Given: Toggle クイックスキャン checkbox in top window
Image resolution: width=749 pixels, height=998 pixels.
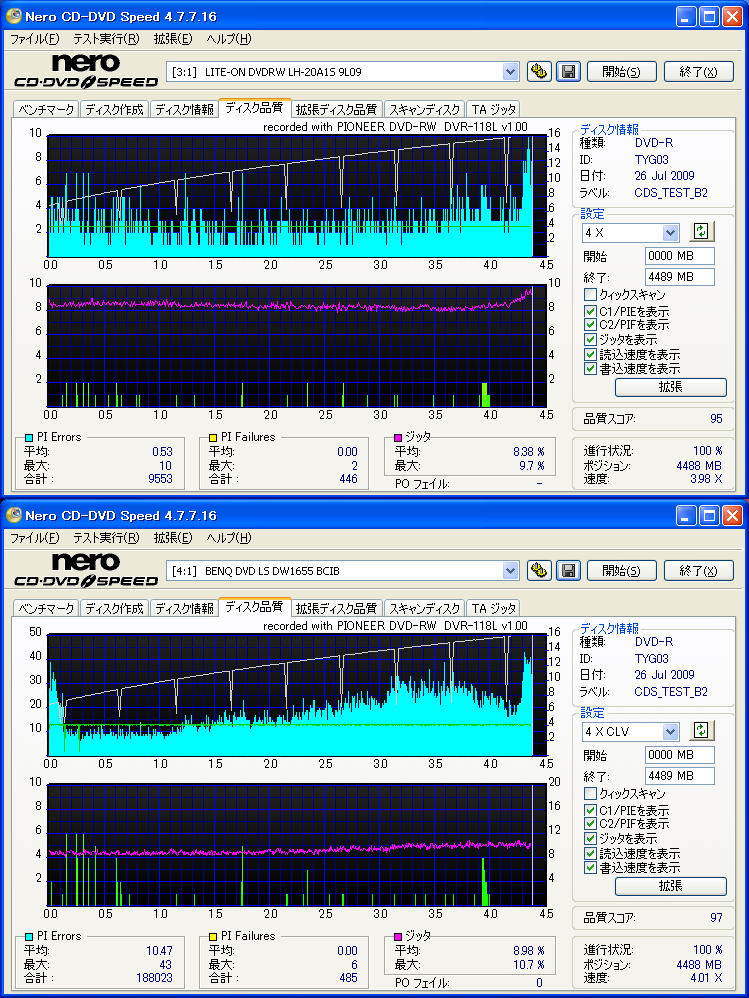Looking at the screenshot, I should 590,295.
